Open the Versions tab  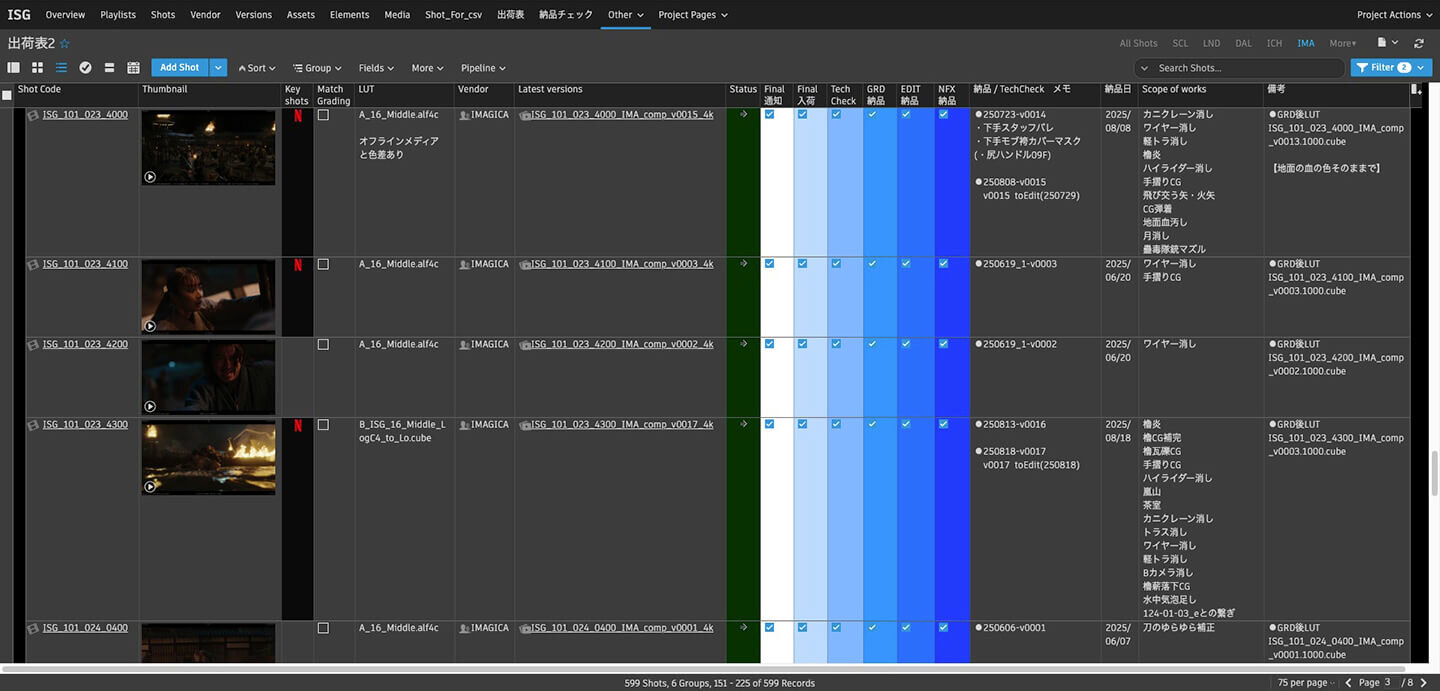[x=253, y=15]
